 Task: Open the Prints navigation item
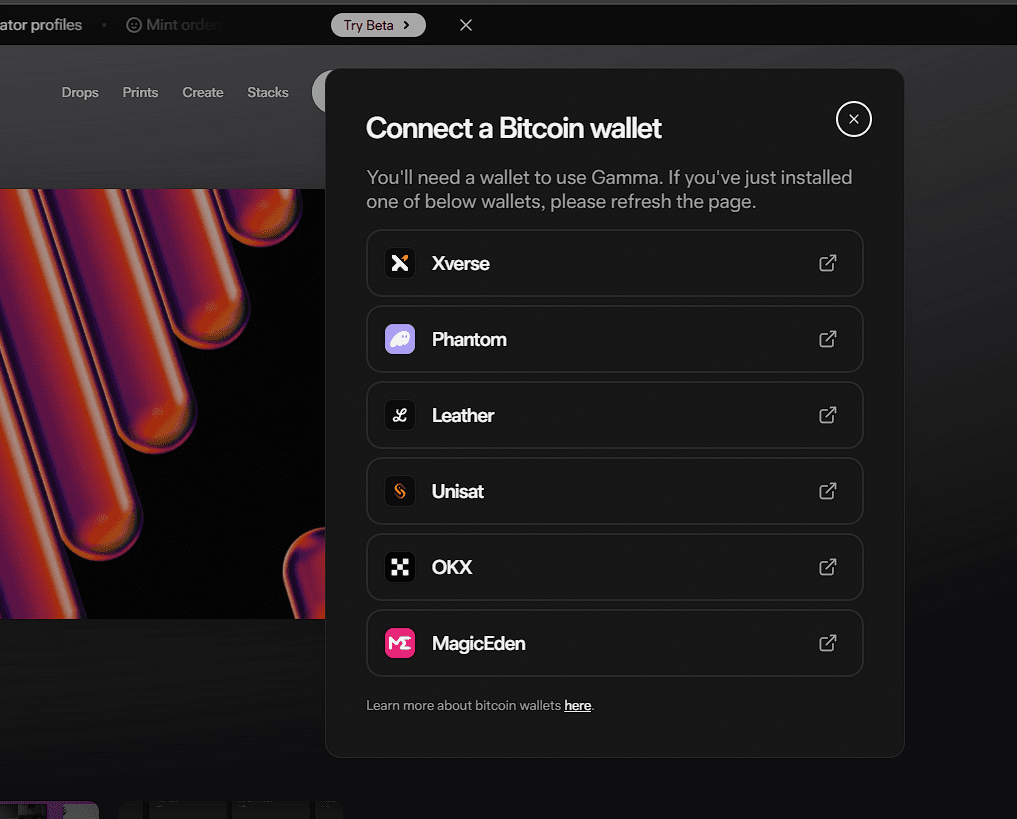click(140, 92)
